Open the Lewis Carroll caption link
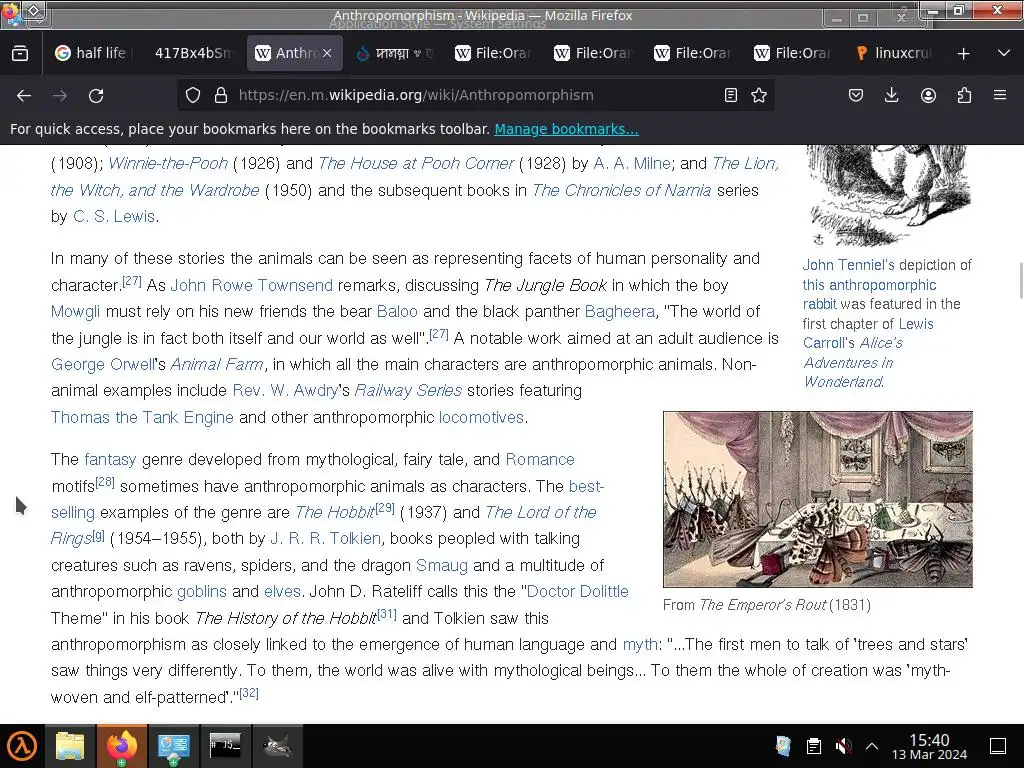Screen dimensions: 1024x768 coord(868,333)
